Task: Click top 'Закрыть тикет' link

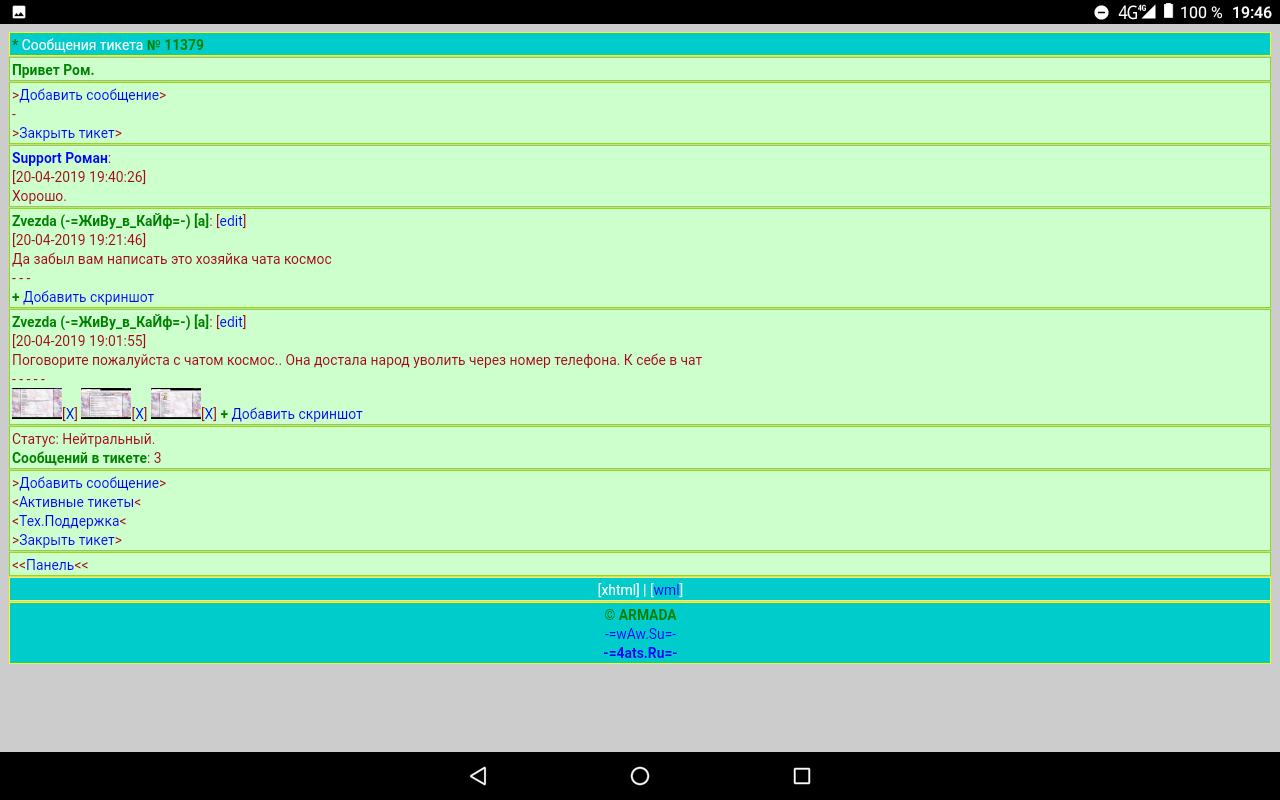Action: point(67,133)
